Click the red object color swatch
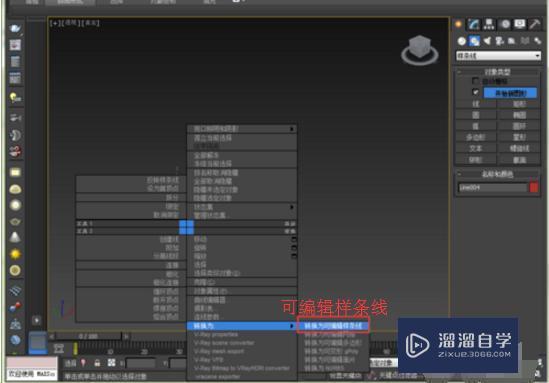549x383 pixels. click(x=534, y=188)
